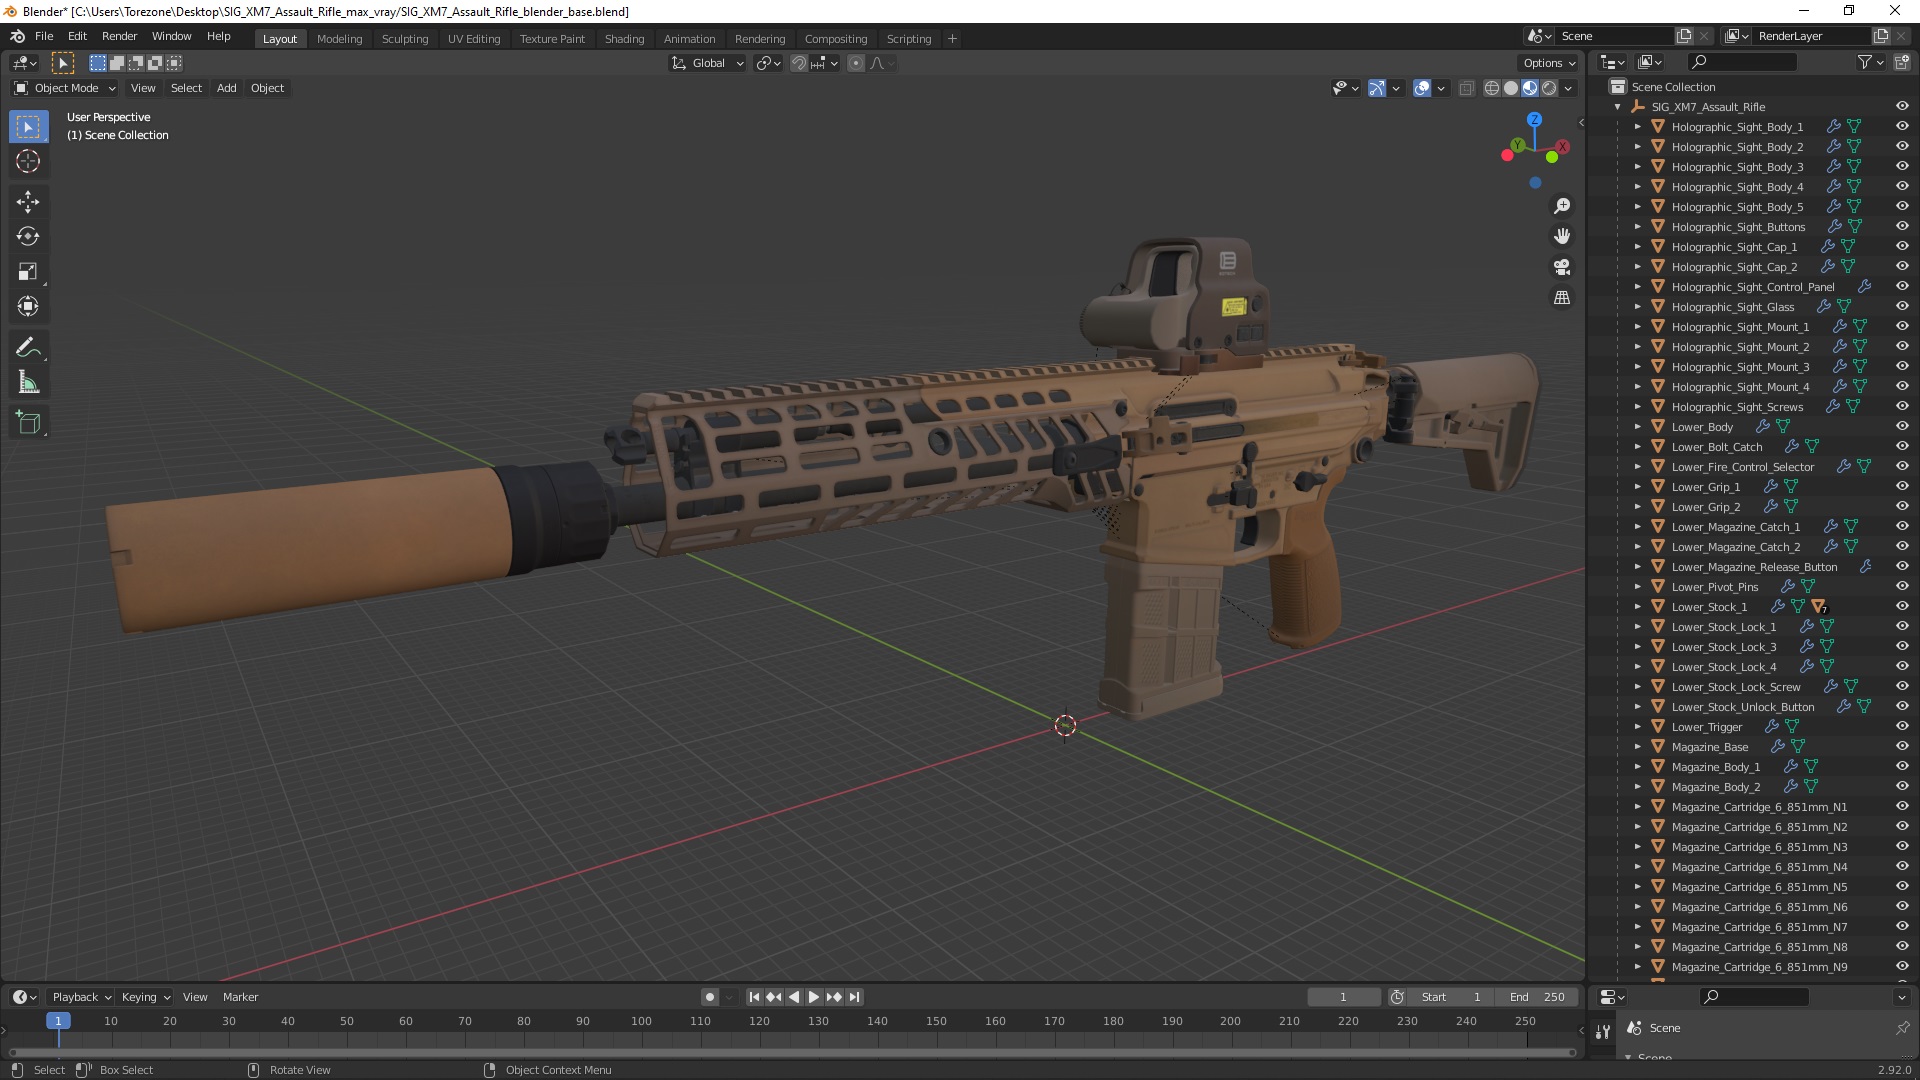
Task: Click the End frame field
Action: pyautogui.click(x=1537, y=997)
